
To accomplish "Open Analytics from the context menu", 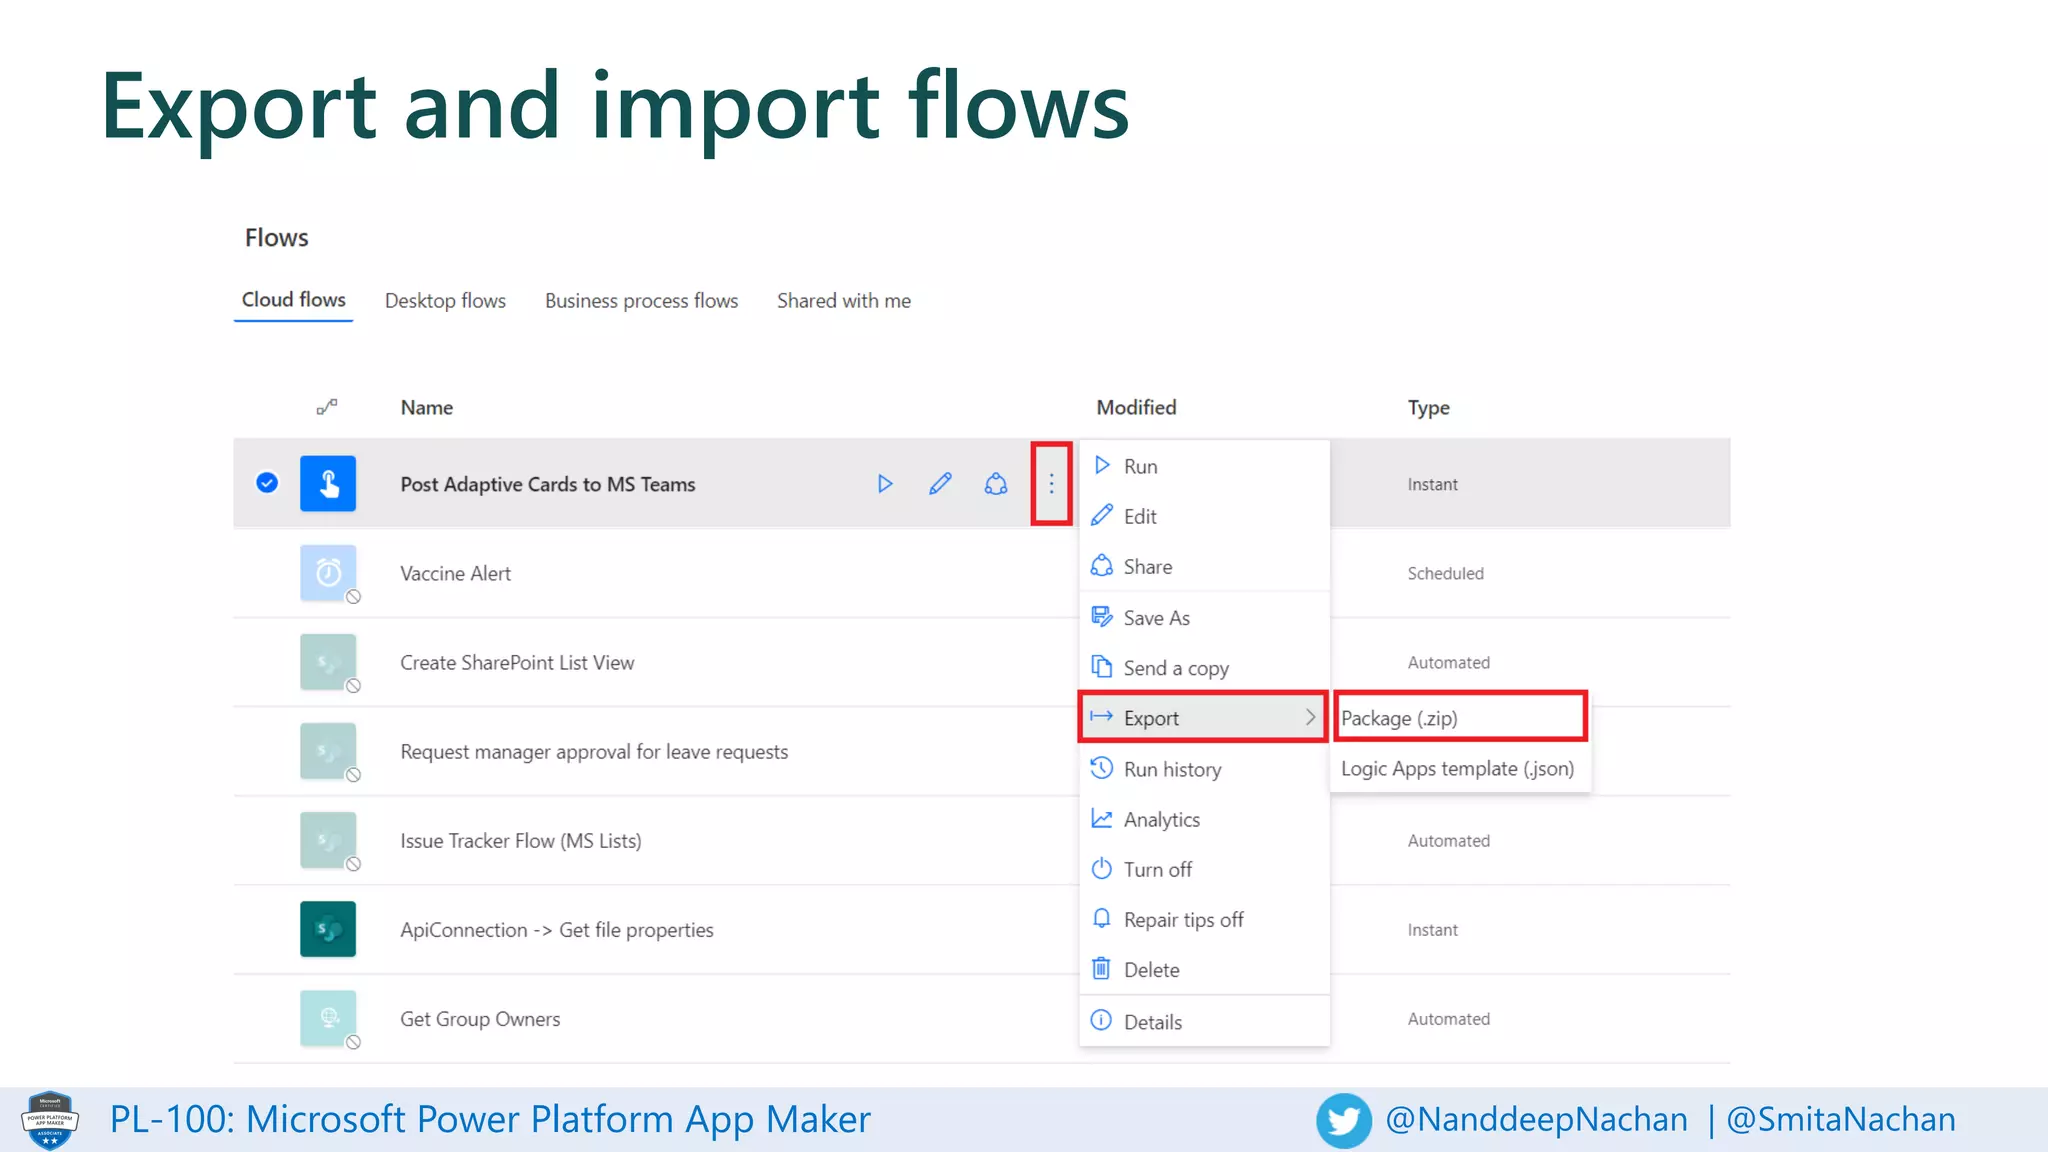I will coord(1204,819).
